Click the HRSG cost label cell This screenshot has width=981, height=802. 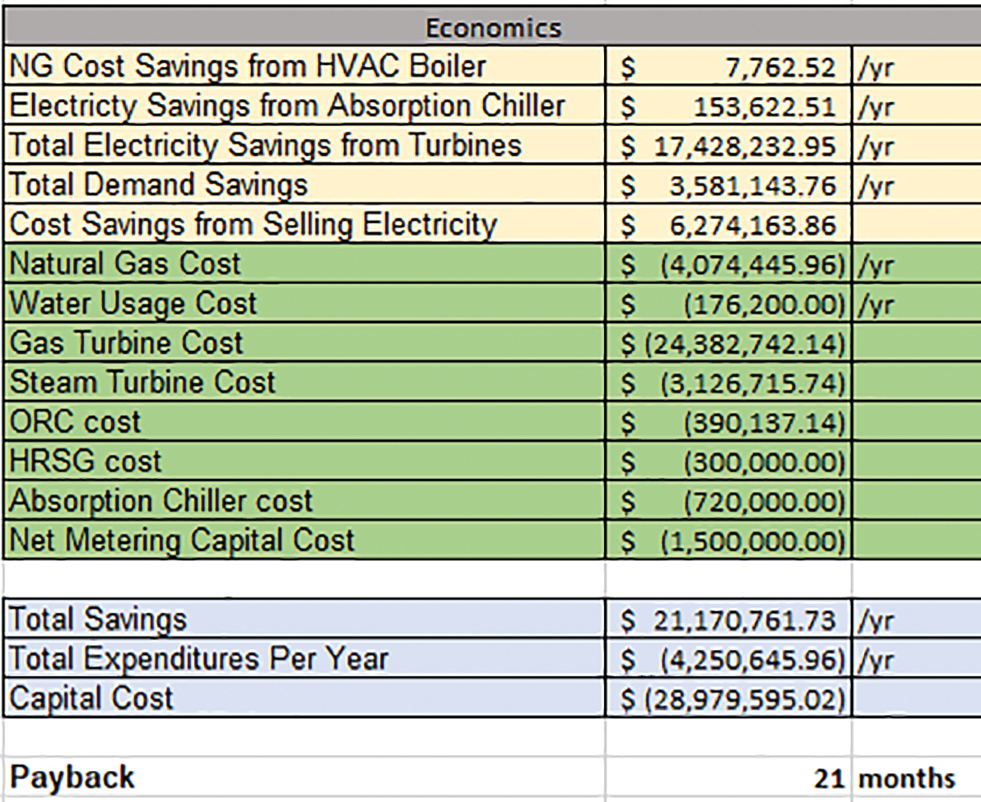pos(85,461)
